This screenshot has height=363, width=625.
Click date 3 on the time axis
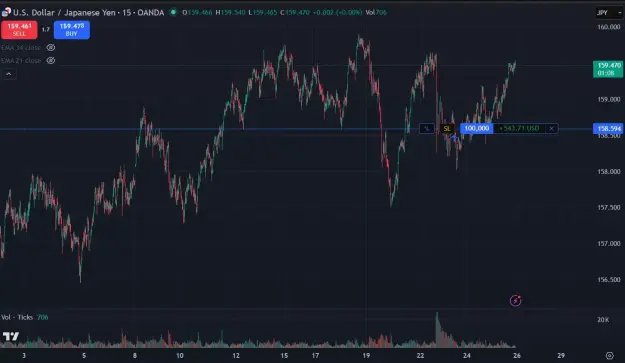[x=24, y=355]
